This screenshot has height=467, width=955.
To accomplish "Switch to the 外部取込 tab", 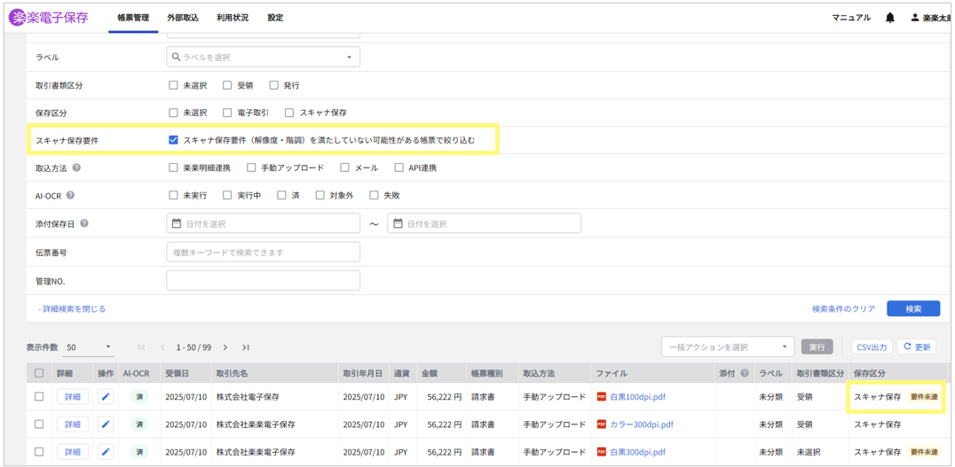I will (x=182, y=18).
